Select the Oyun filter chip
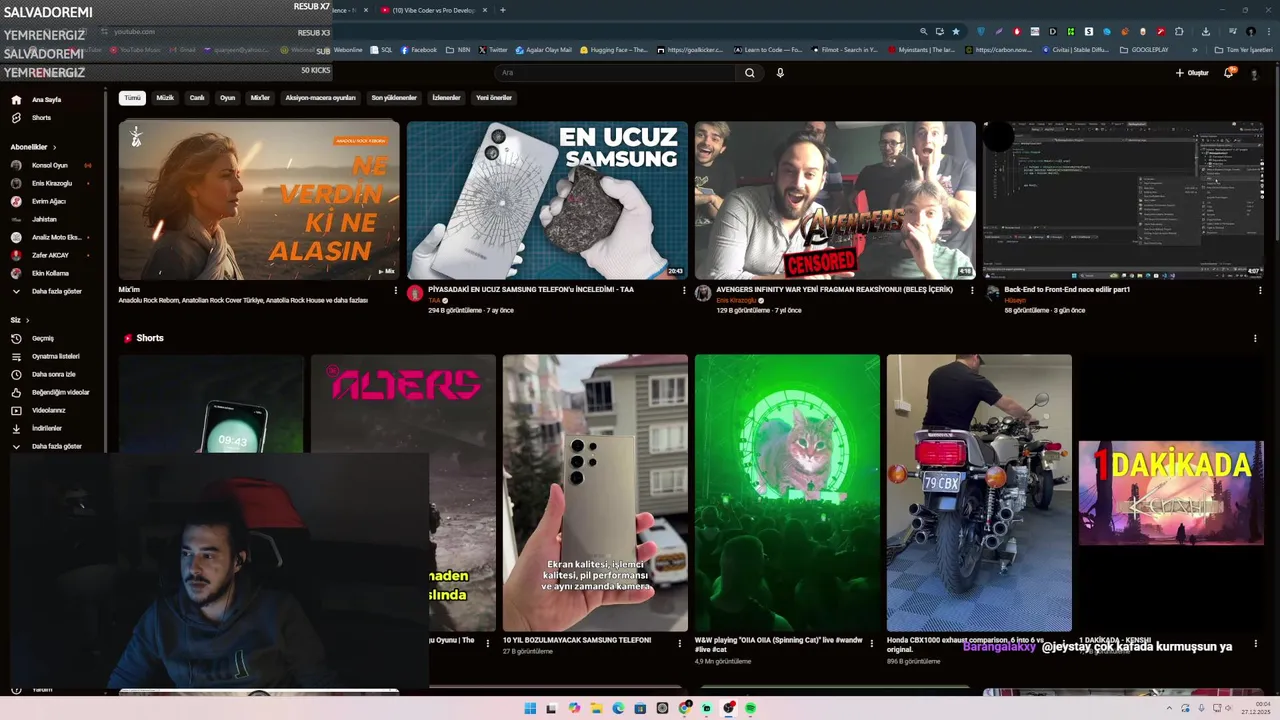1280x720 pixels. [227, 98]
